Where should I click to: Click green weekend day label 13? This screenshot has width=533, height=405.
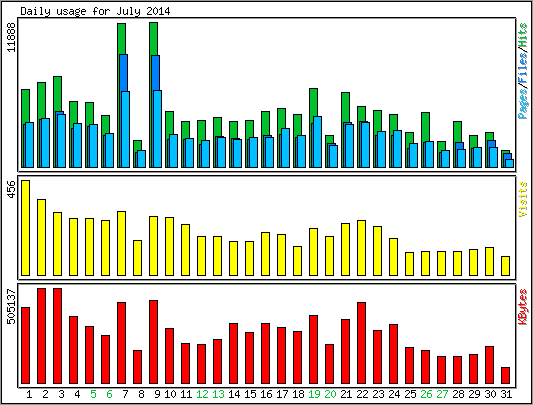click(218, 394)
